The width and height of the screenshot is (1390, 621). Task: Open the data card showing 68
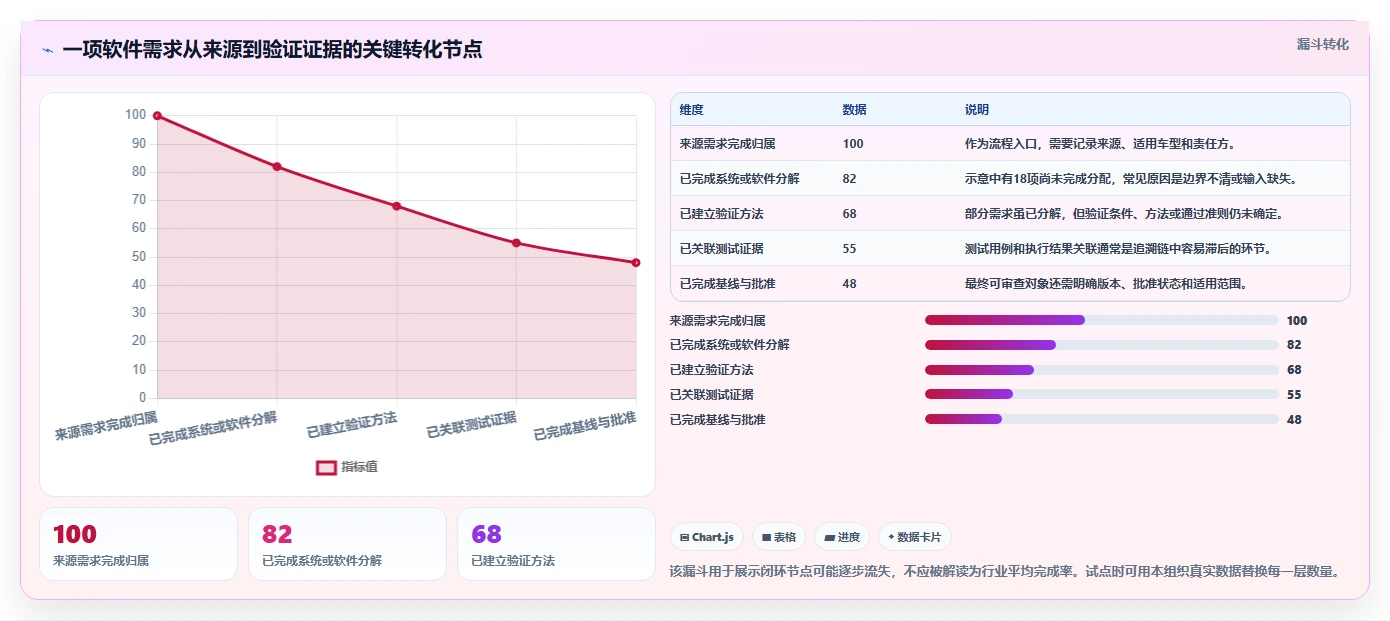pyautogui.click(x=556, y=544)
